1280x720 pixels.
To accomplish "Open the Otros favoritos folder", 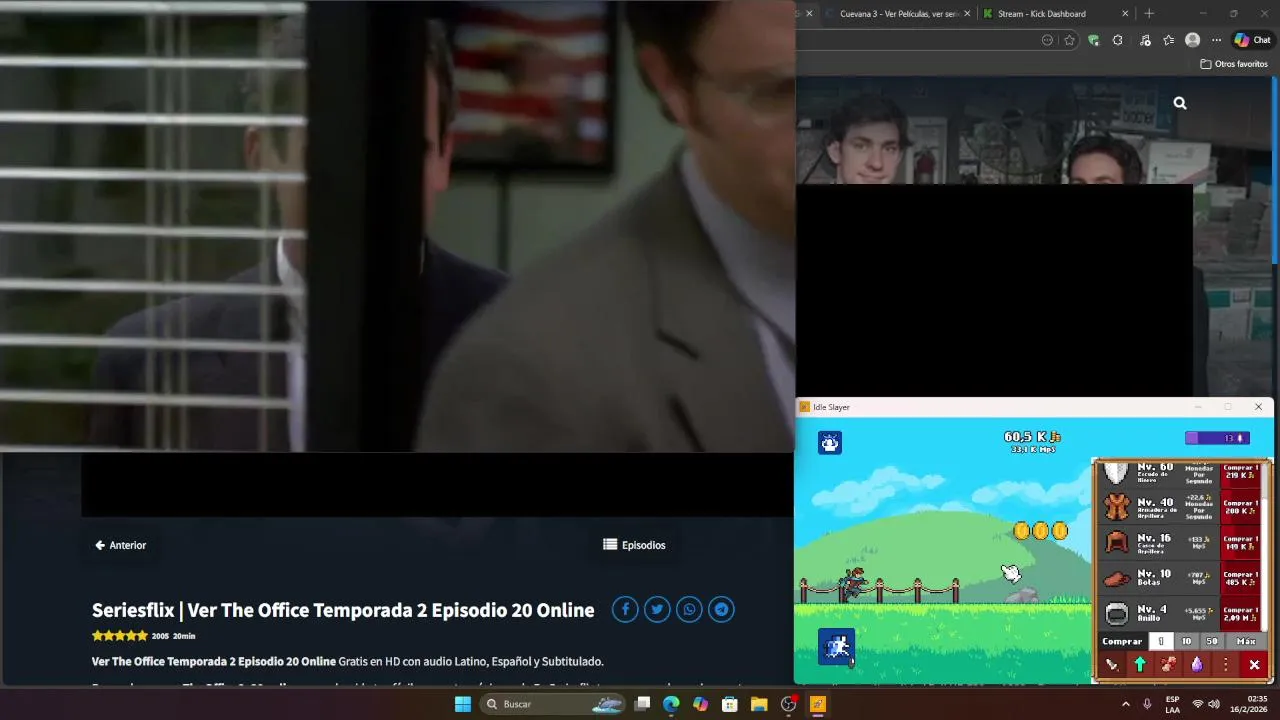I will coord(1234,64).
